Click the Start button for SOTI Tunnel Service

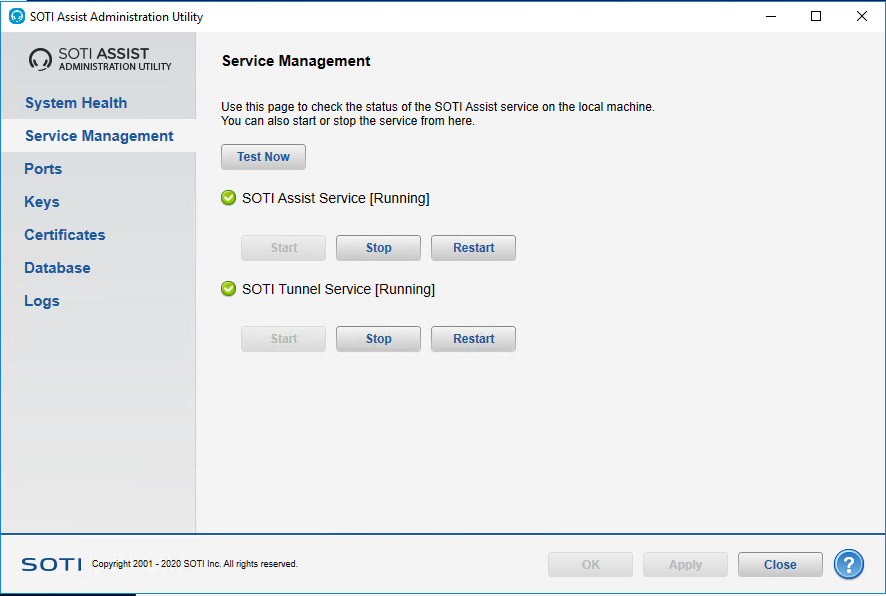pyautogui.click(x=284, y=339)
